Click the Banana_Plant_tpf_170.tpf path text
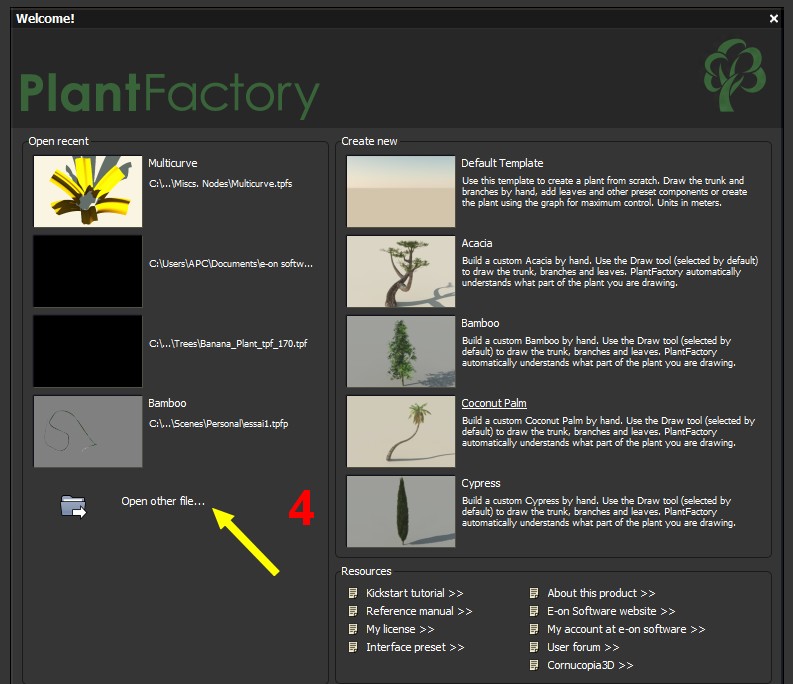 (228, 344)
